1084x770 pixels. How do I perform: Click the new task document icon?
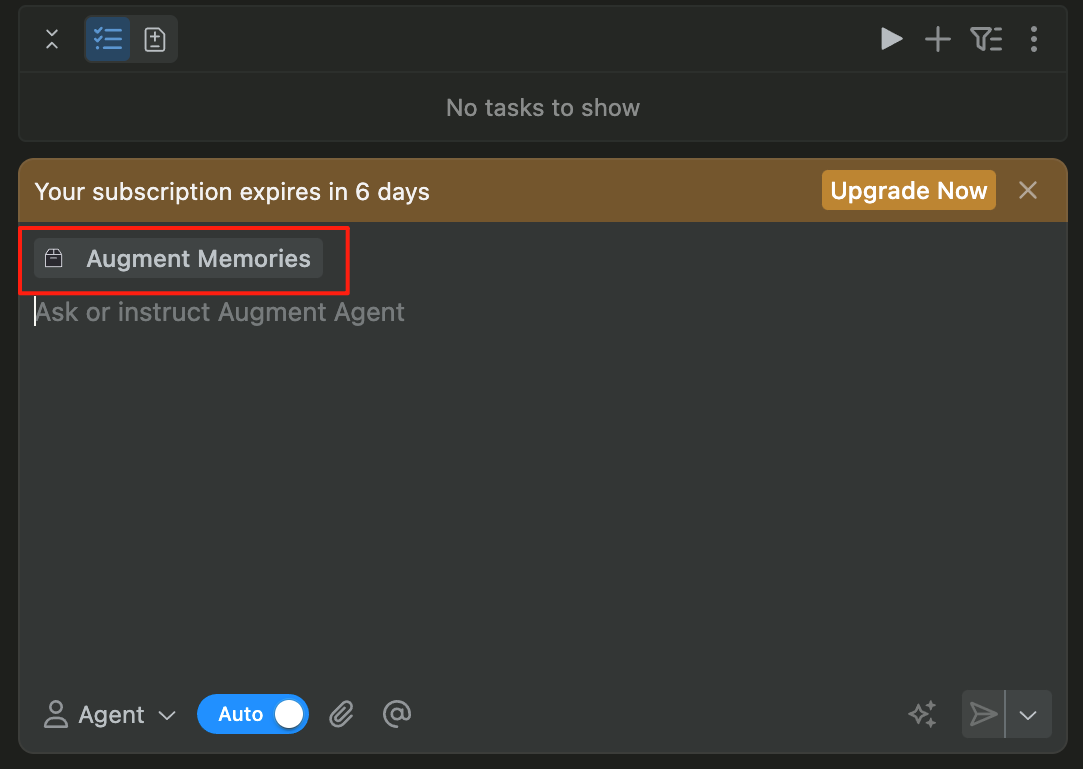point(155,39)
